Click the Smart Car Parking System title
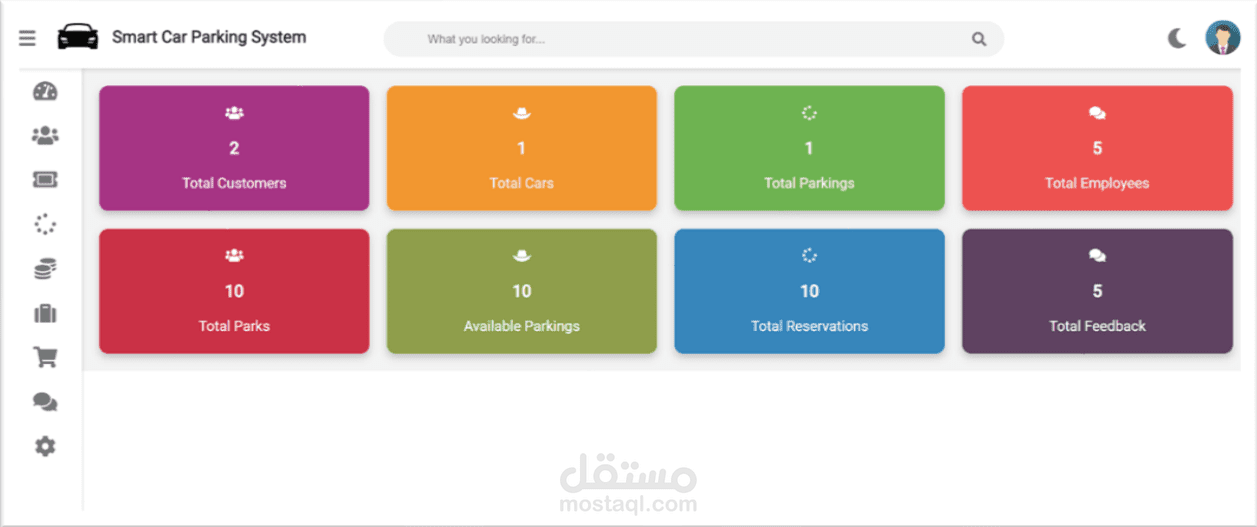 tap(209, 37)
